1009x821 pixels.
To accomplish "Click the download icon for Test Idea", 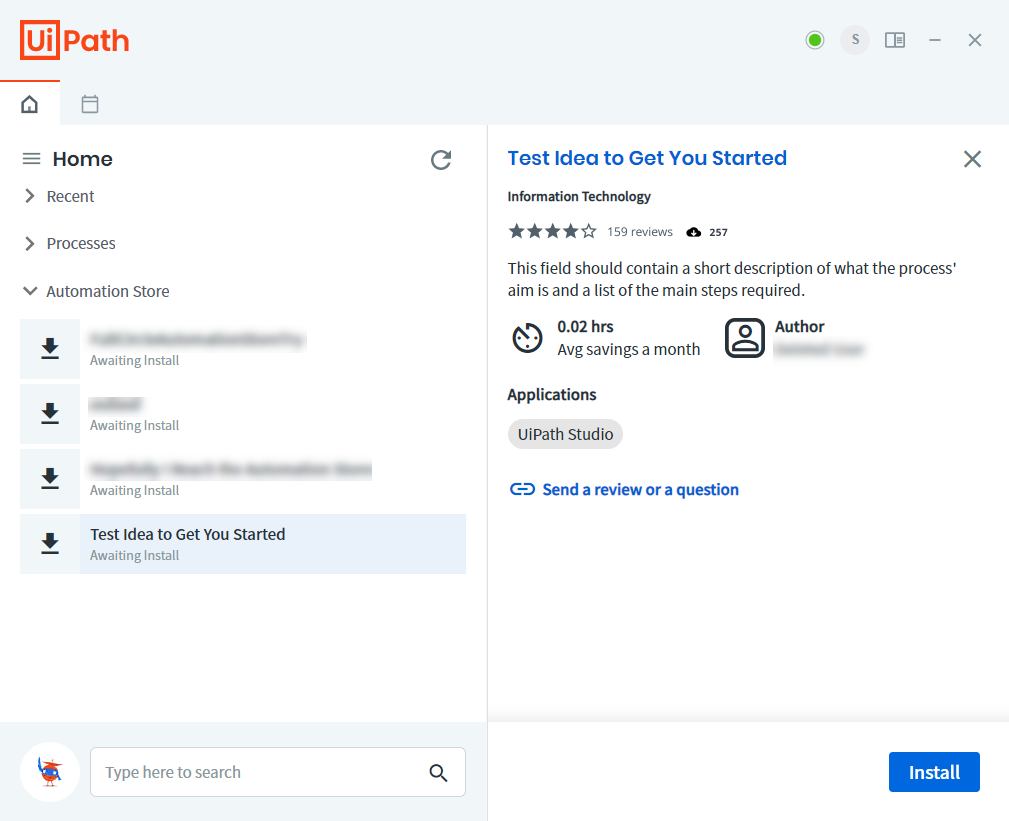I will [x=50, y=544].
